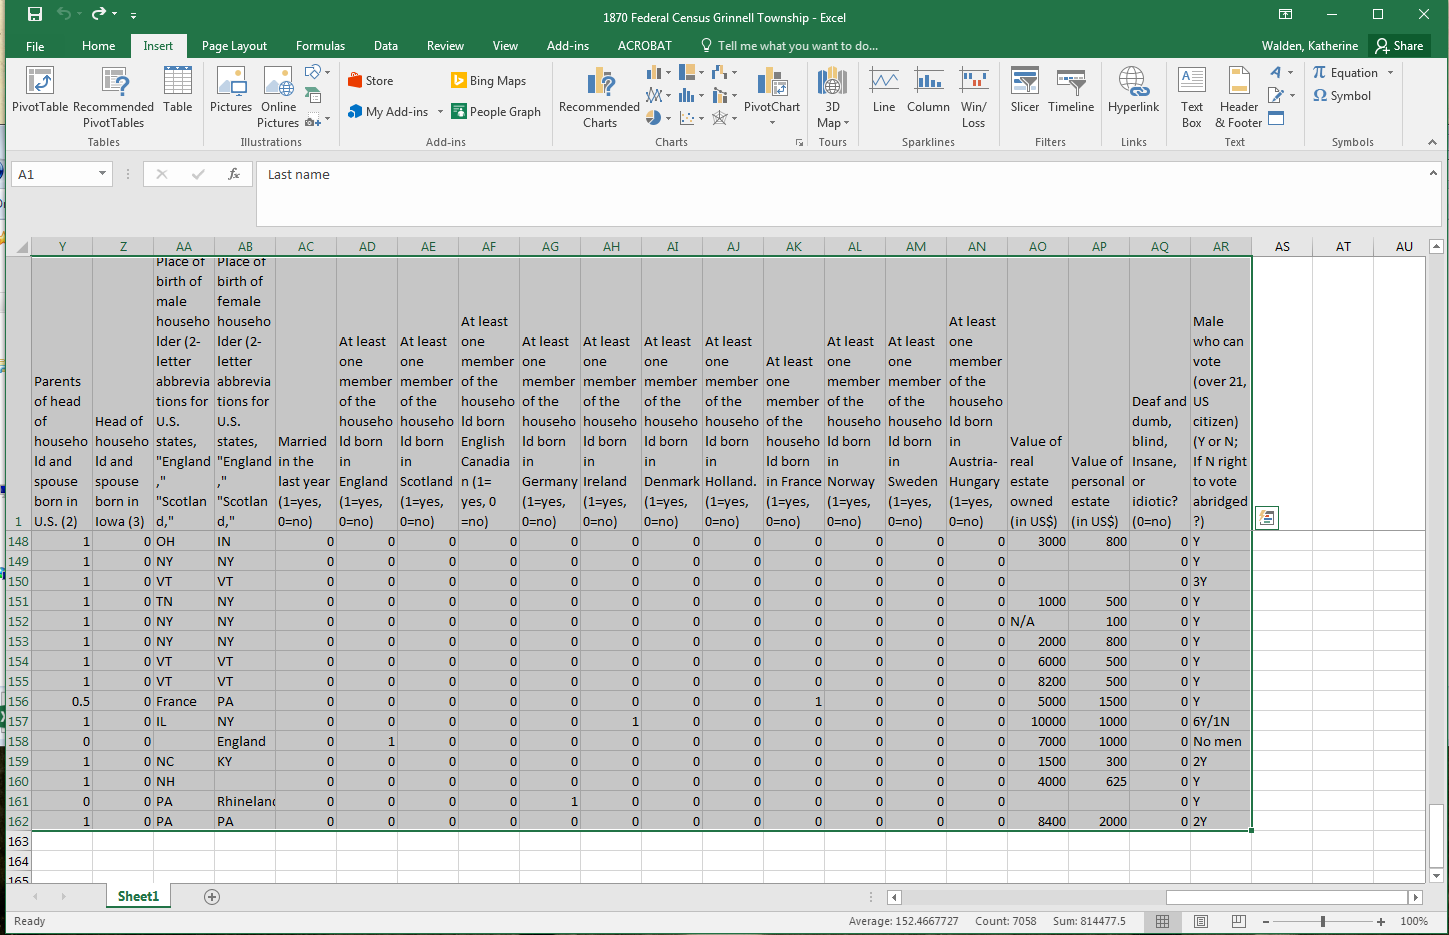Click the Save icon in title bar
Screen dimensions: 1449x935
35,15
